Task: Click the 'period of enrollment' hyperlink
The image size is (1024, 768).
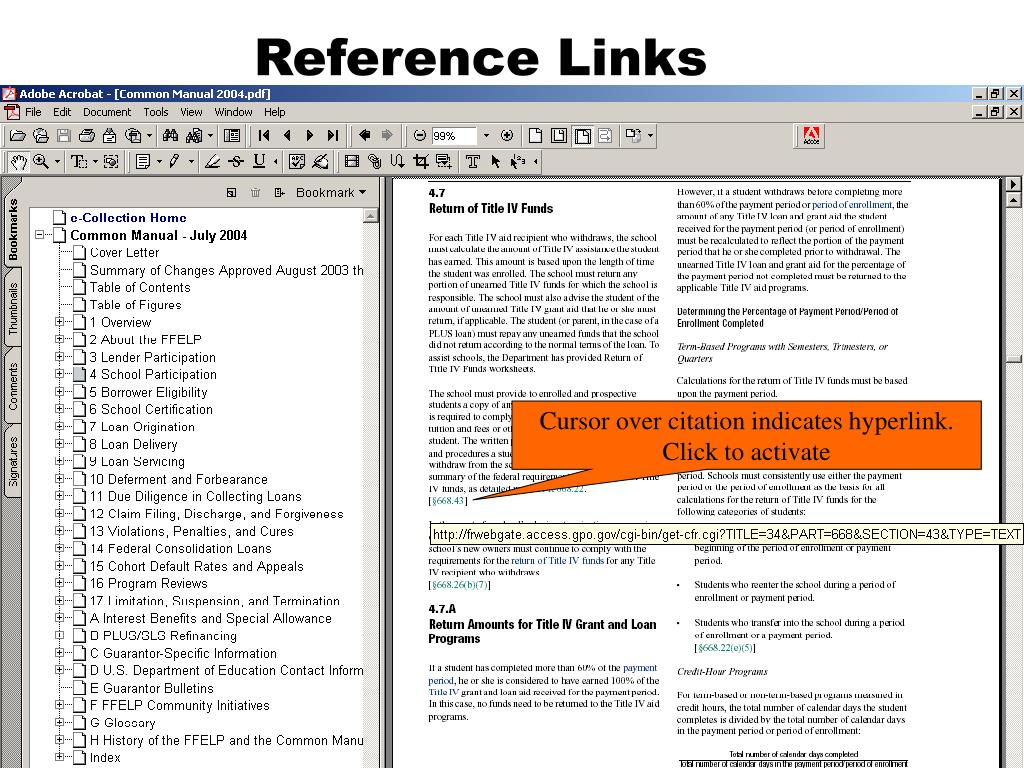Action: [x=852, y=204]
